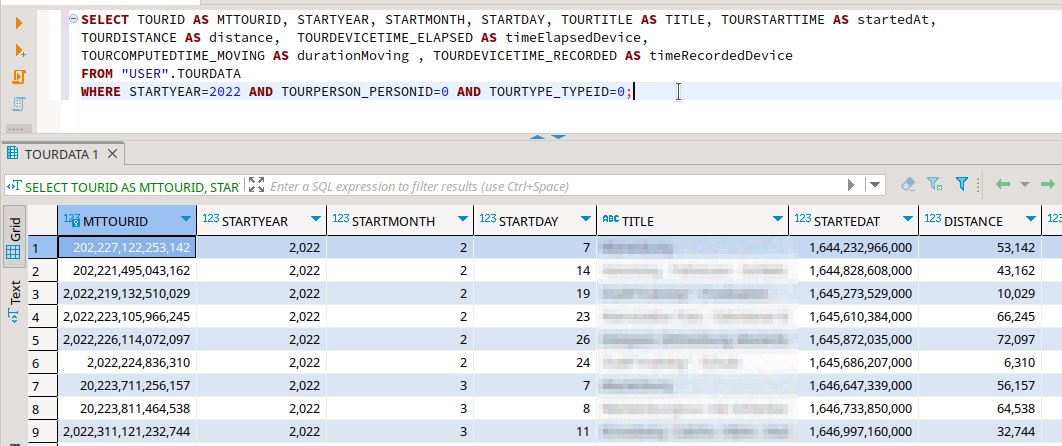Close the TOURDATA 1 result tab
1062x446 pixels.
click(x=112, y=154)
